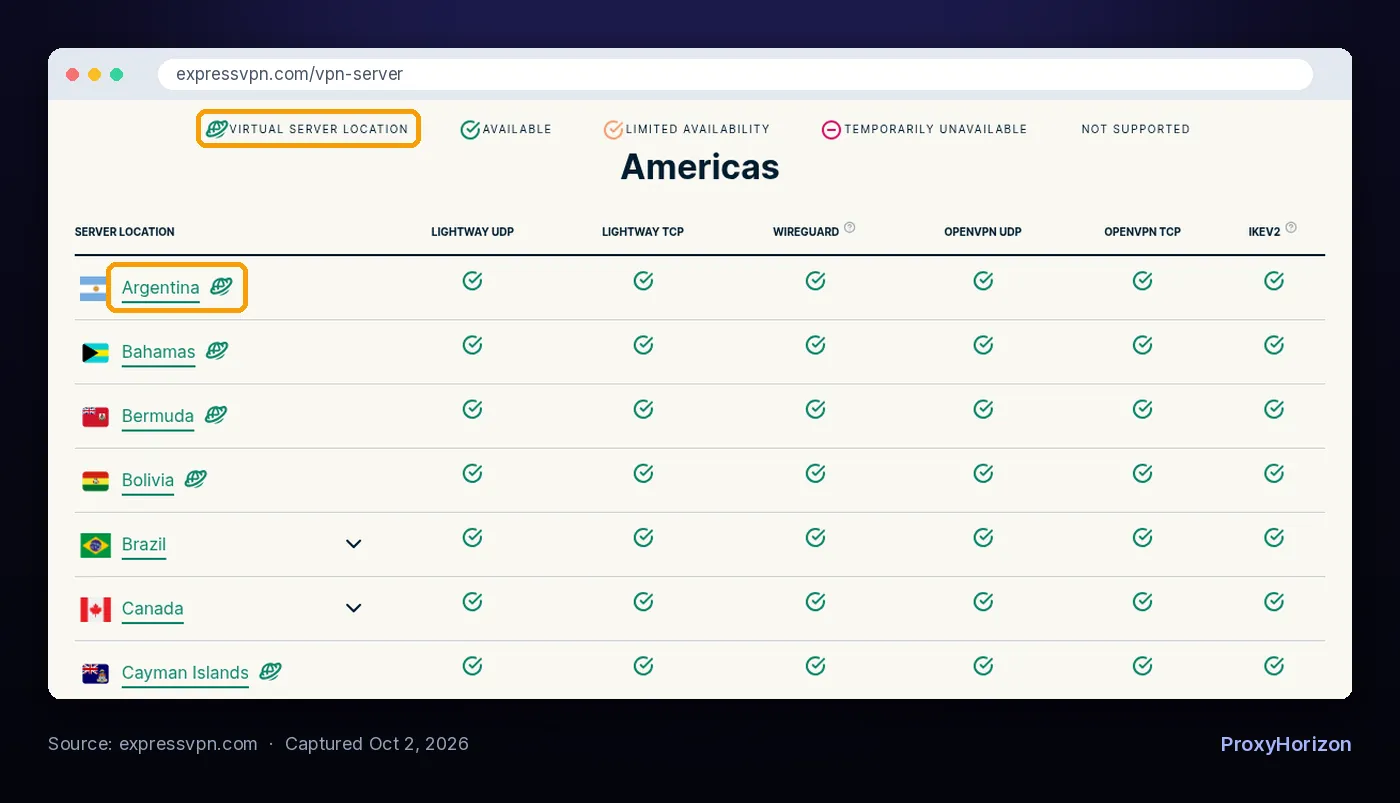The height and width of the screenshot is (803, 1400).
Task: Click the green window maximize dot
Action: 117,74
